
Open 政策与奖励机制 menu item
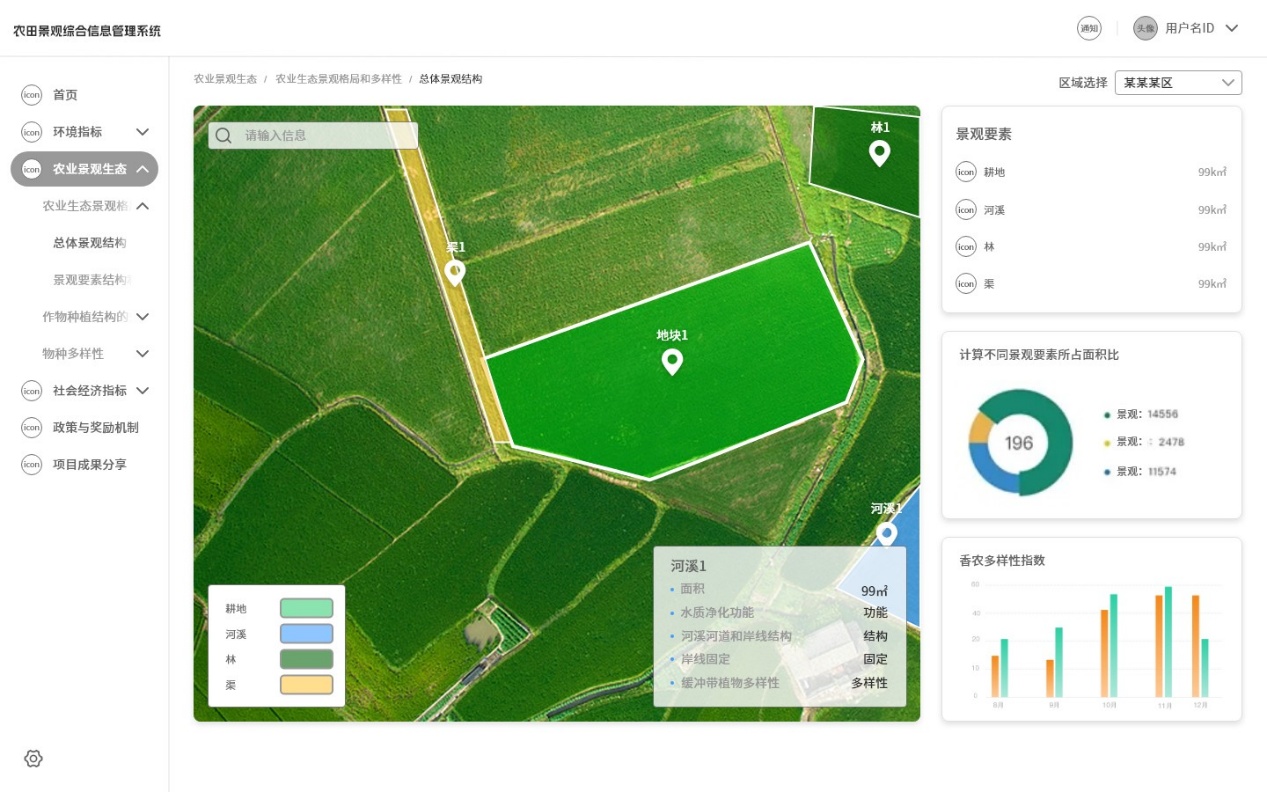click(95, 428)
